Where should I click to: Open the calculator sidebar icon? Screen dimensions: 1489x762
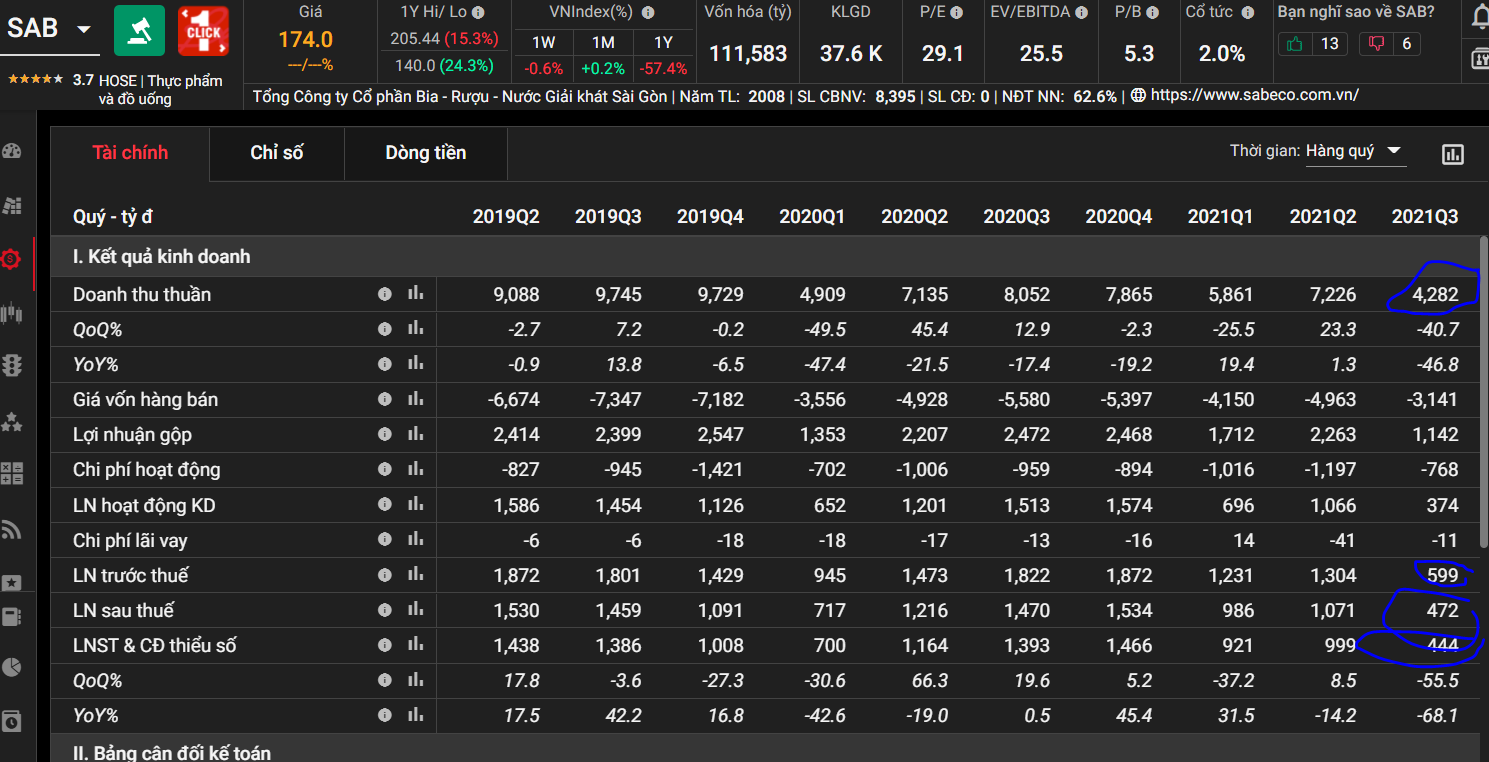pos(12,473)
